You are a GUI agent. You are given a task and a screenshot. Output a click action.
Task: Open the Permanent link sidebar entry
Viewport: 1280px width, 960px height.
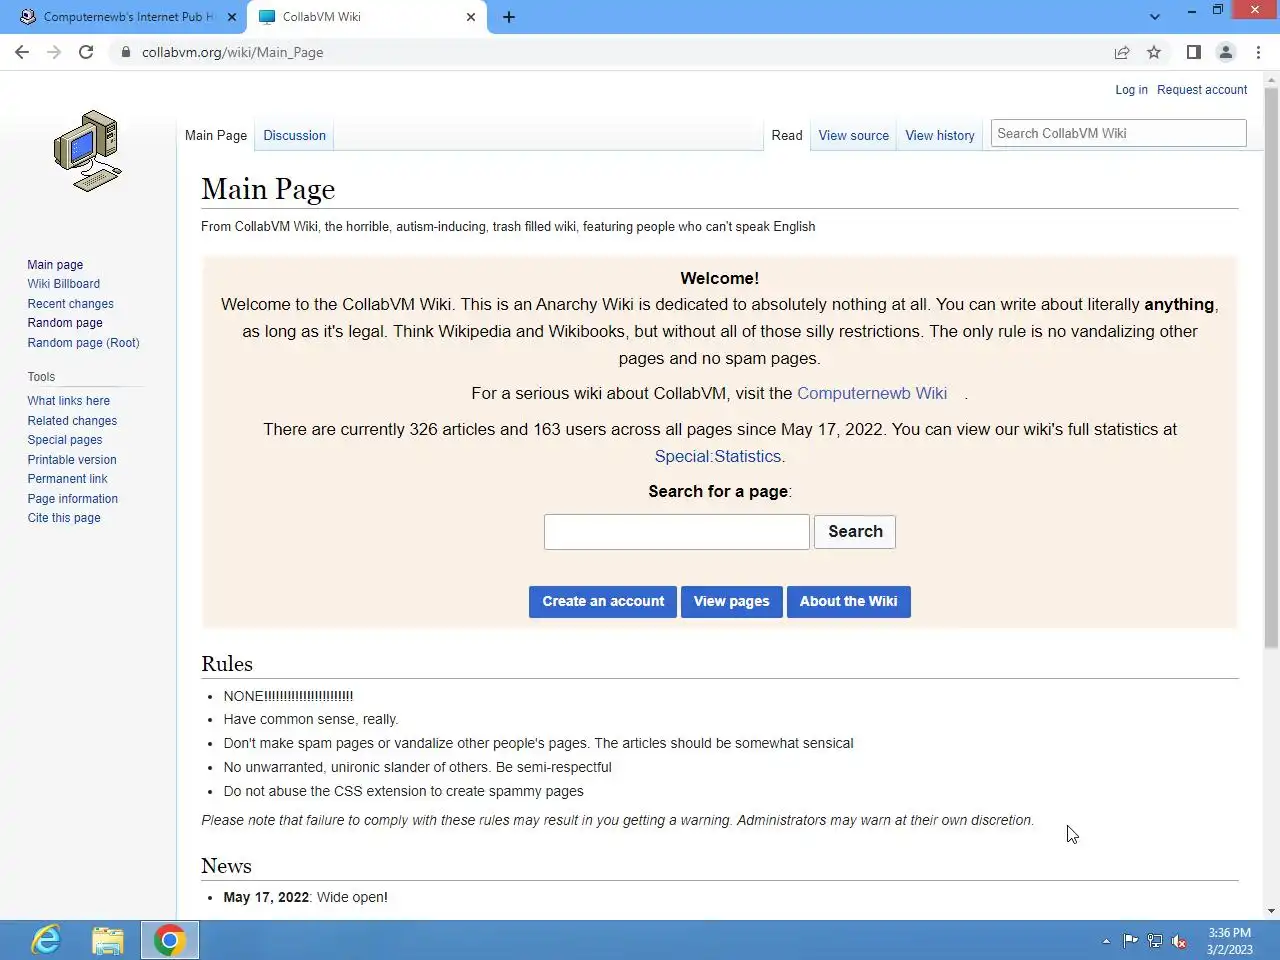68,479
